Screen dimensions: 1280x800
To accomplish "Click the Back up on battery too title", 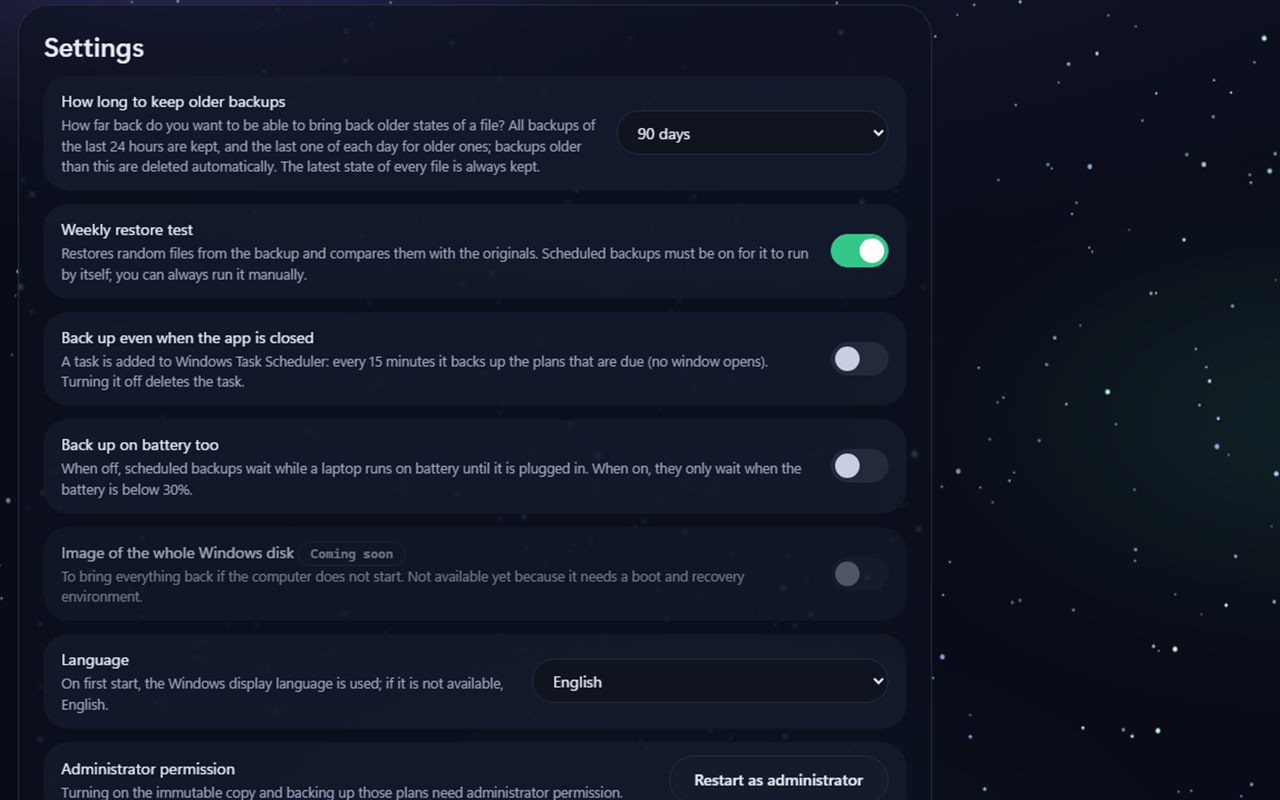I will point(140,445).
